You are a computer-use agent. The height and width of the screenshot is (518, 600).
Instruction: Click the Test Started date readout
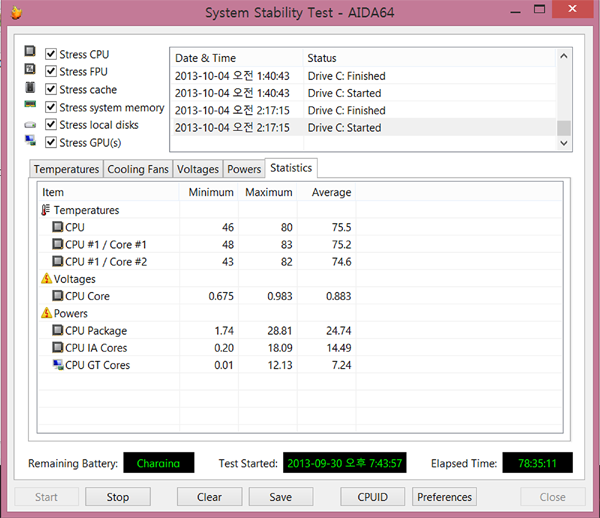pos(344,463)
